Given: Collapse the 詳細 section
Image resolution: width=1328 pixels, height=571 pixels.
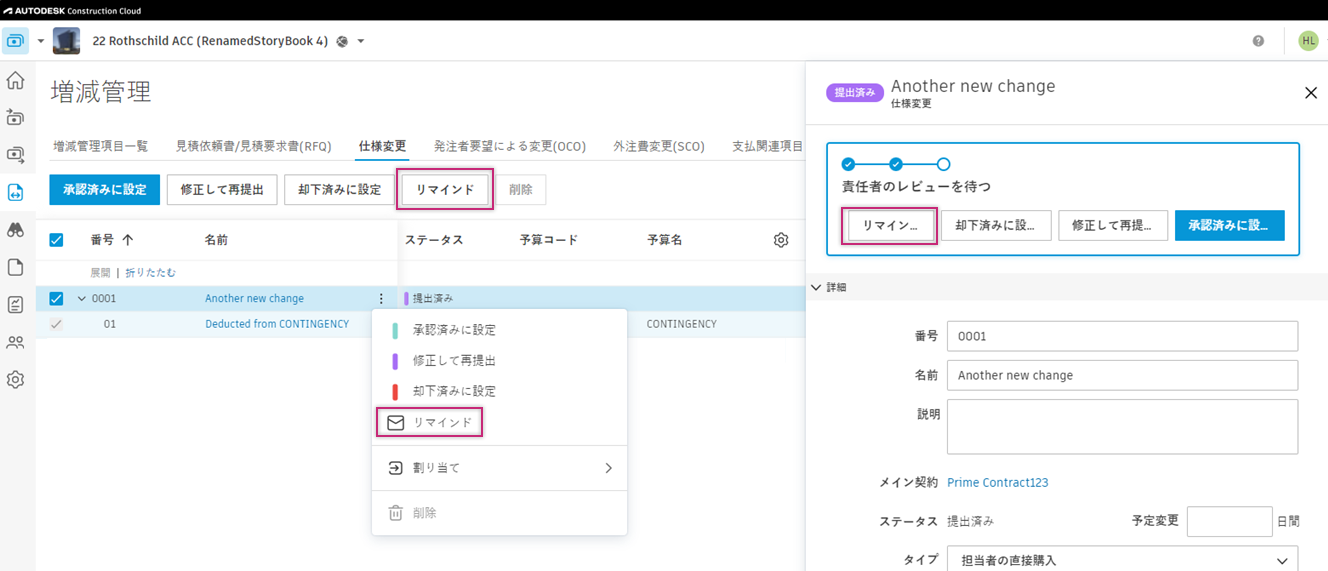Looking at the screenshot, I should point(817,287).
